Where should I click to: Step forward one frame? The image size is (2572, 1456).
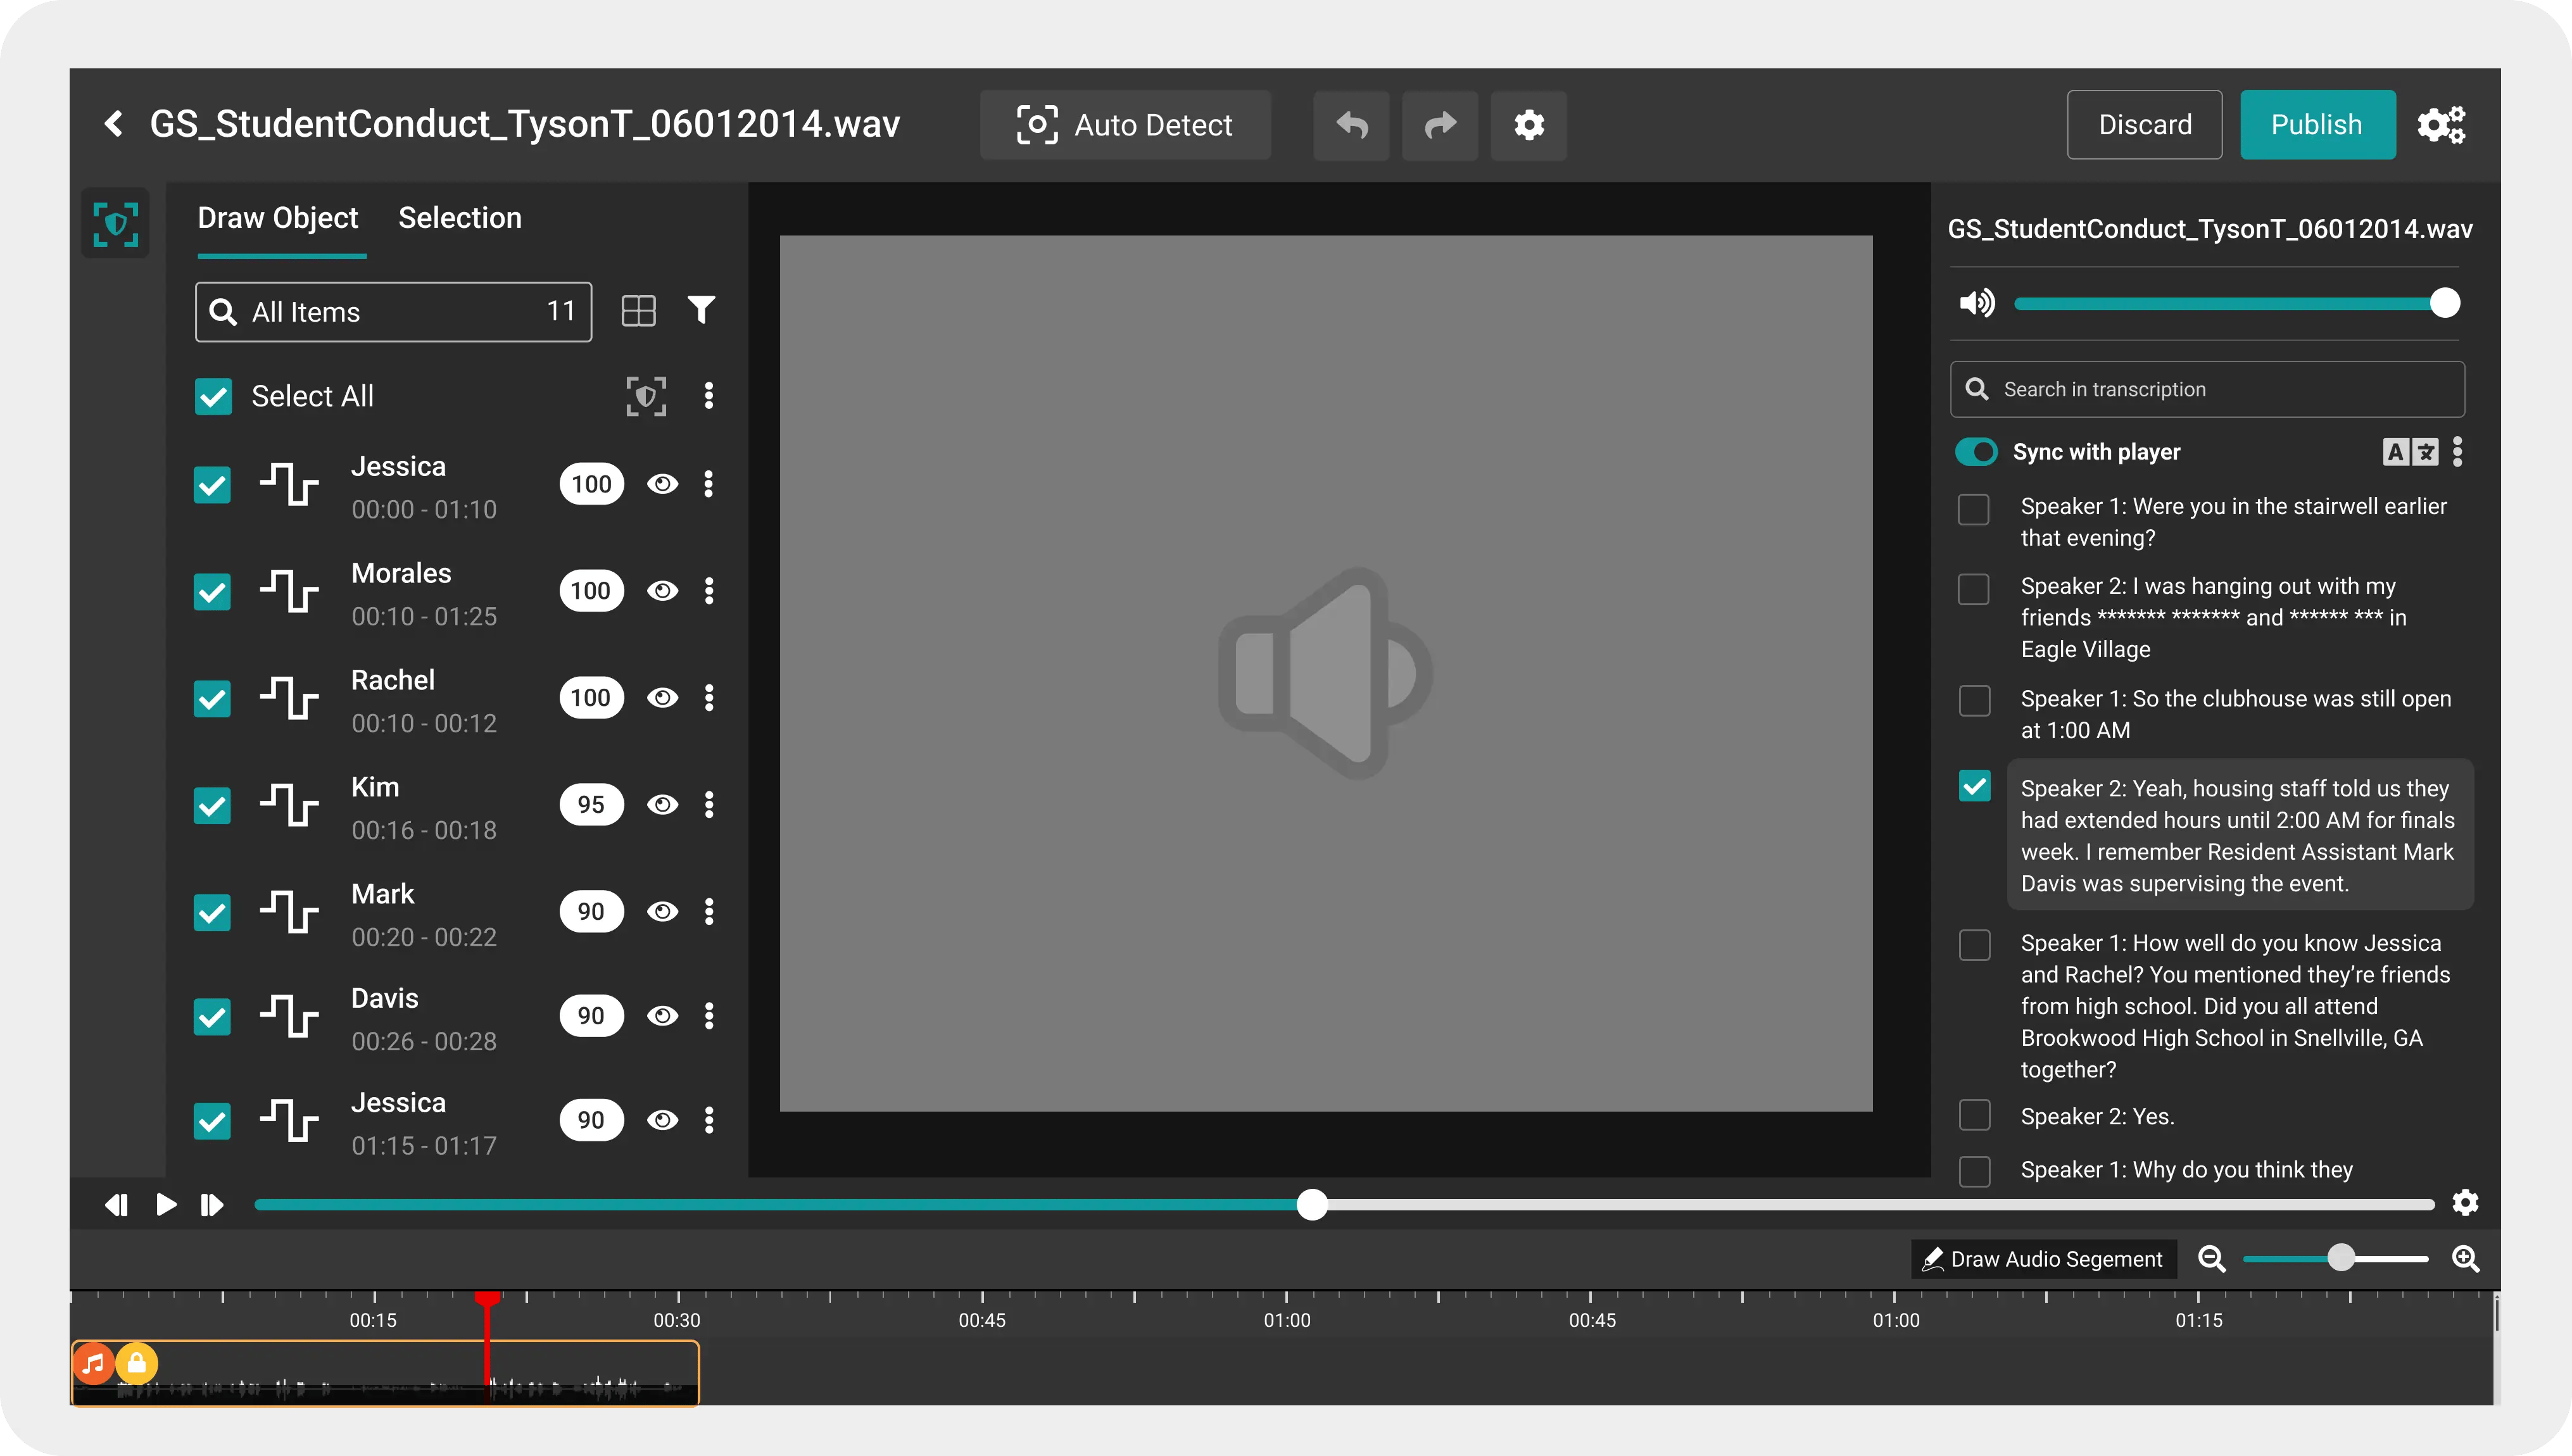[211, 1205]
